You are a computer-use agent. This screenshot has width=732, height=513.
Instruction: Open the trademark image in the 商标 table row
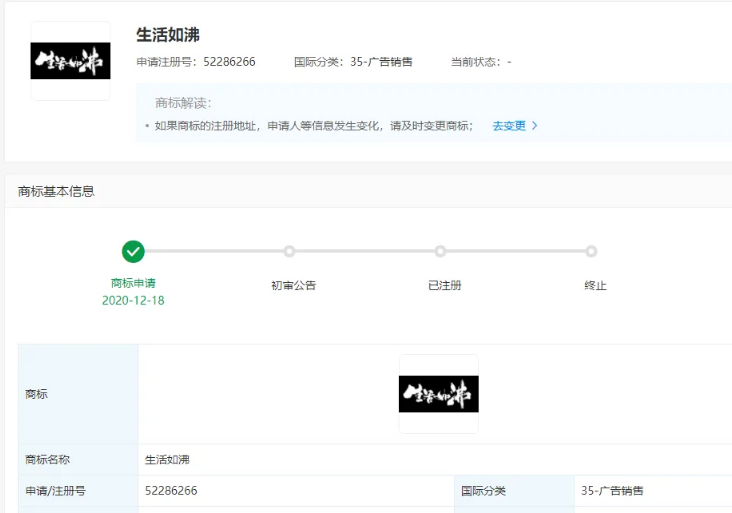[438, 394]
